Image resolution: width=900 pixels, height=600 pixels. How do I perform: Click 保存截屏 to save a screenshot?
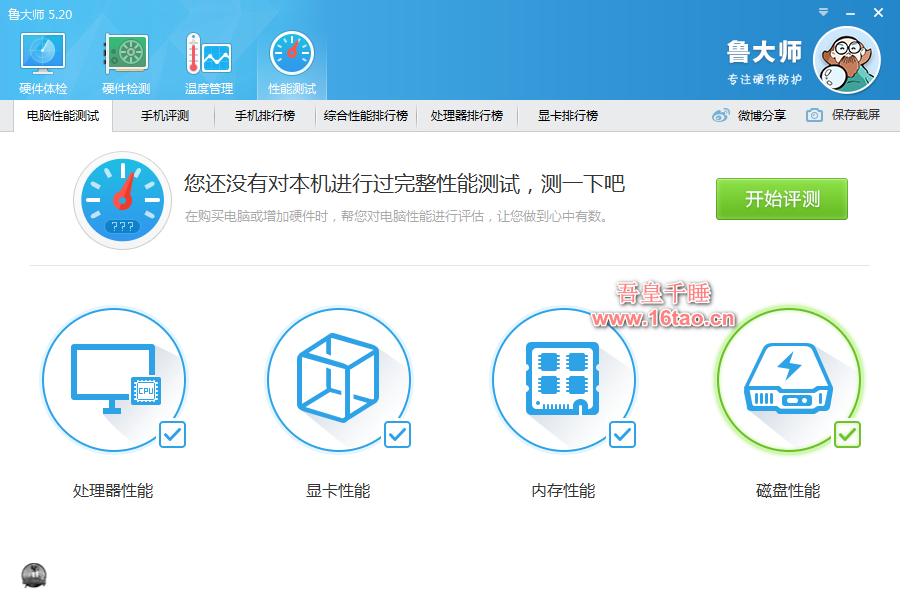pos(843,116)
